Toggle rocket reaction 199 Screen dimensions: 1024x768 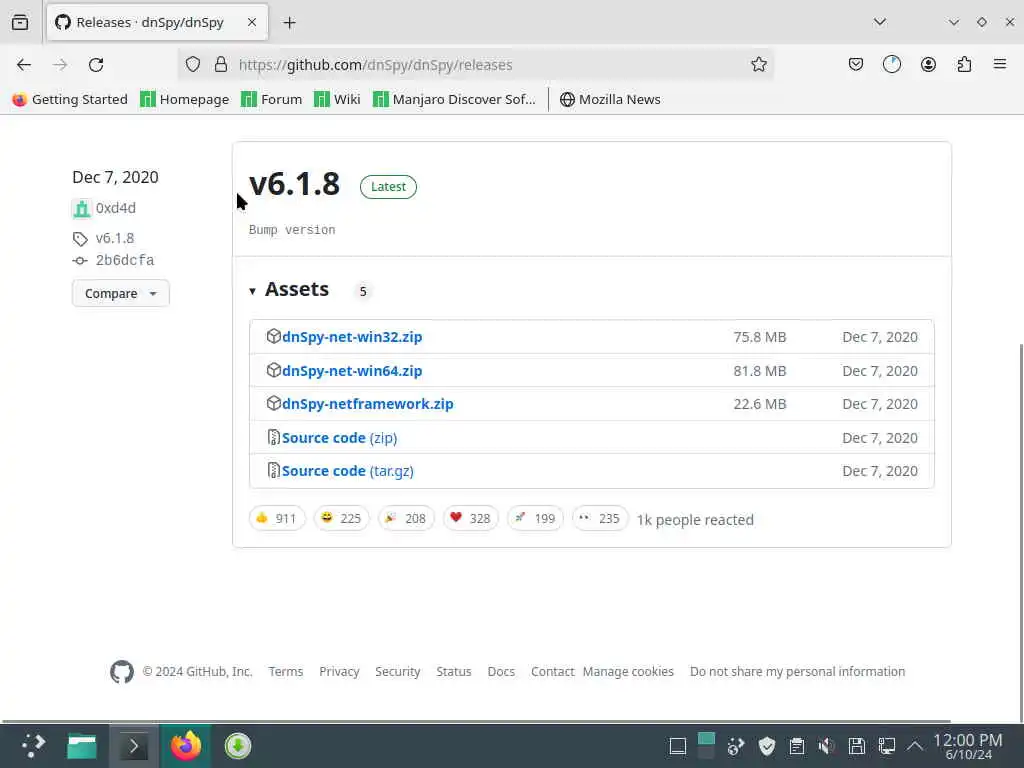point(536,519)
